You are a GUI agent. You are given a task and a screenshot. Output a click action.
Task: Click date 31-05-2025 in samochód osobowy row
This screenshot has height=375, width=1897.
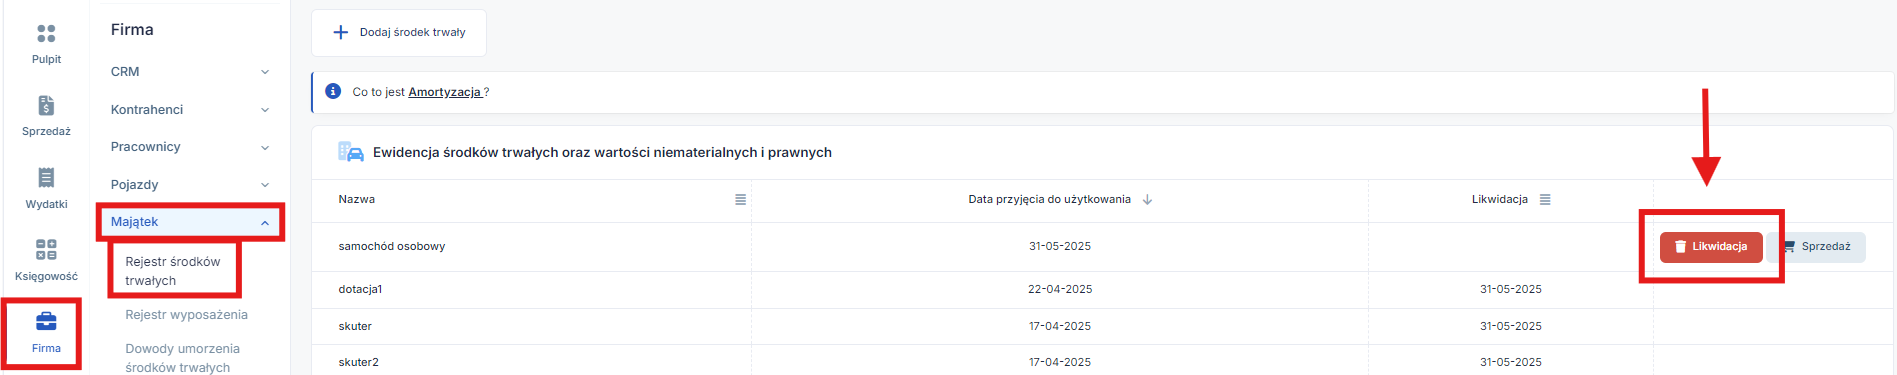click(1060, 247)
